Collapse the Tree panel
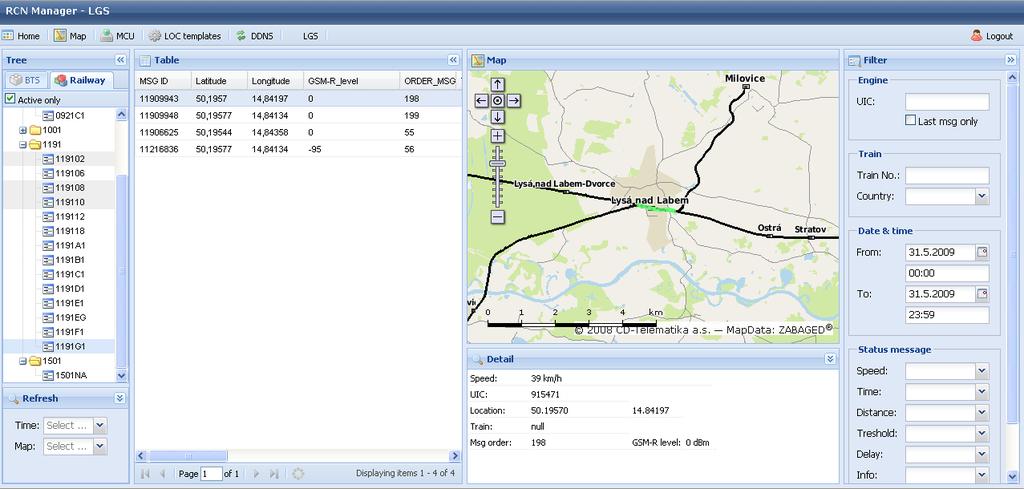 click(x=120, y=60)
